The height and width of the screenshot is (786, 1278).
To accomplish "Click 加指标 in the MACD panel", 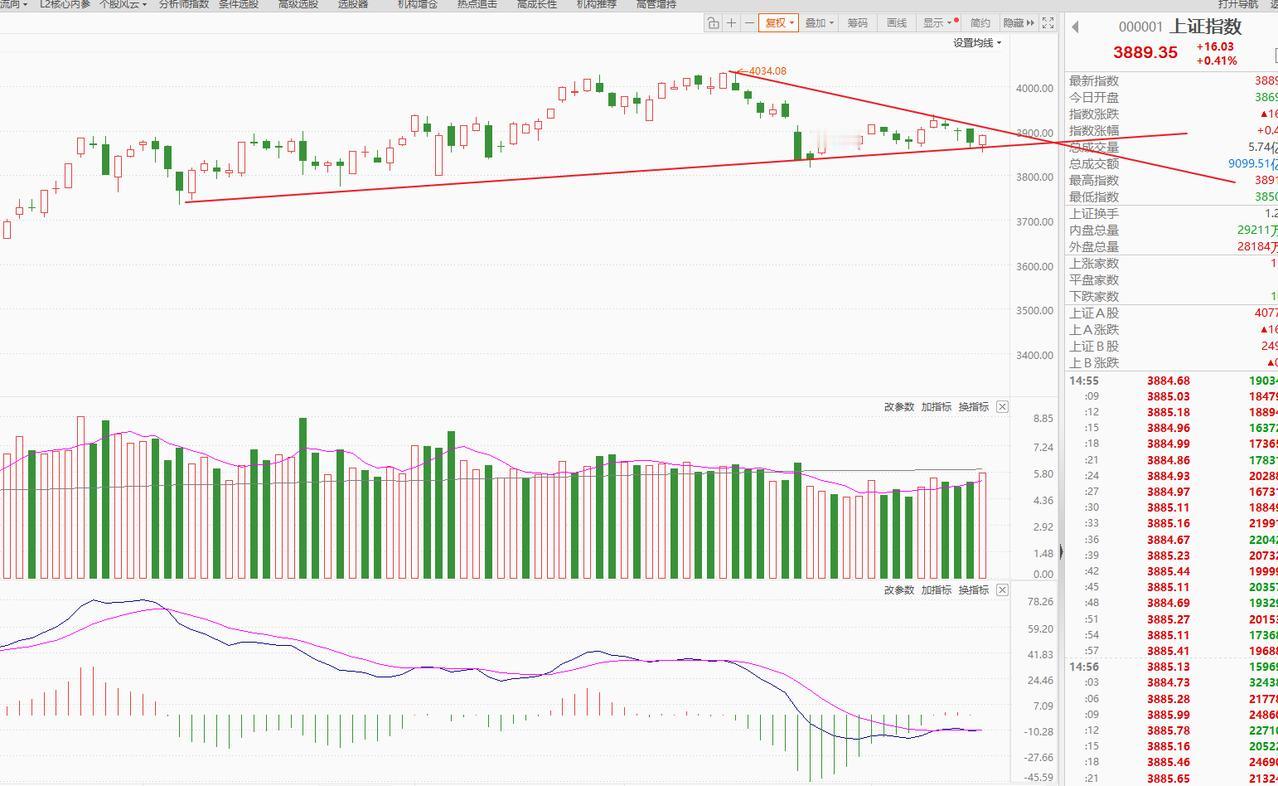I will click(x=936, y=590).
